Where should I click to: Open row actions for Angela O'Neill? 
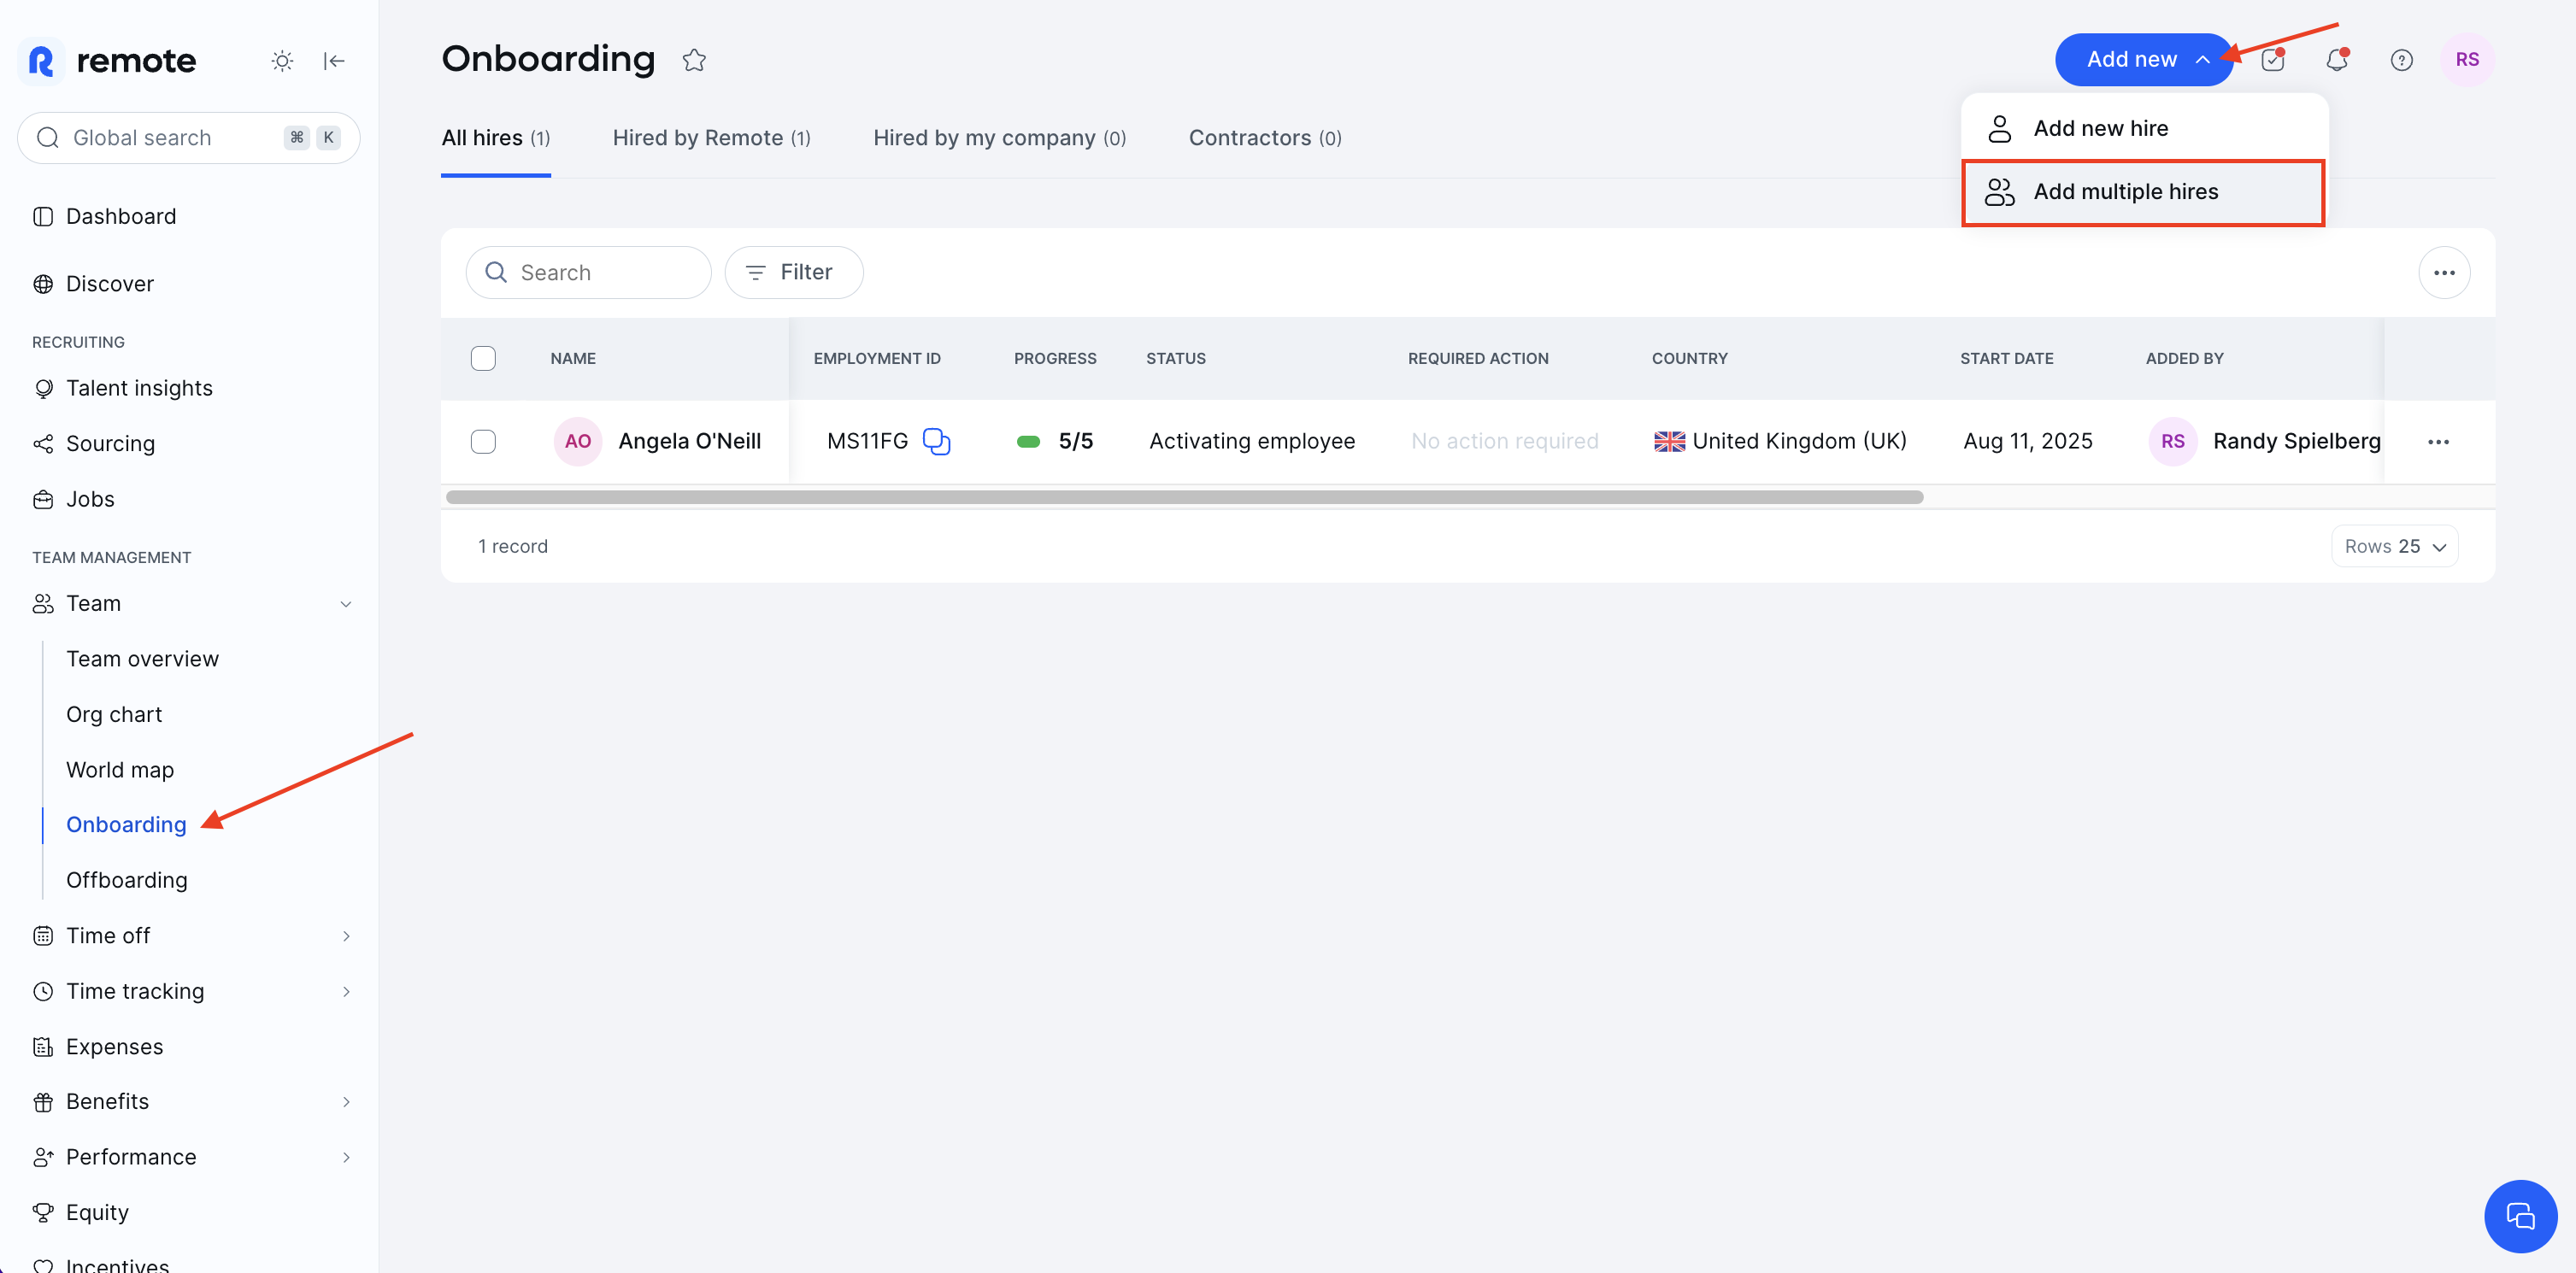(2438, 442)
